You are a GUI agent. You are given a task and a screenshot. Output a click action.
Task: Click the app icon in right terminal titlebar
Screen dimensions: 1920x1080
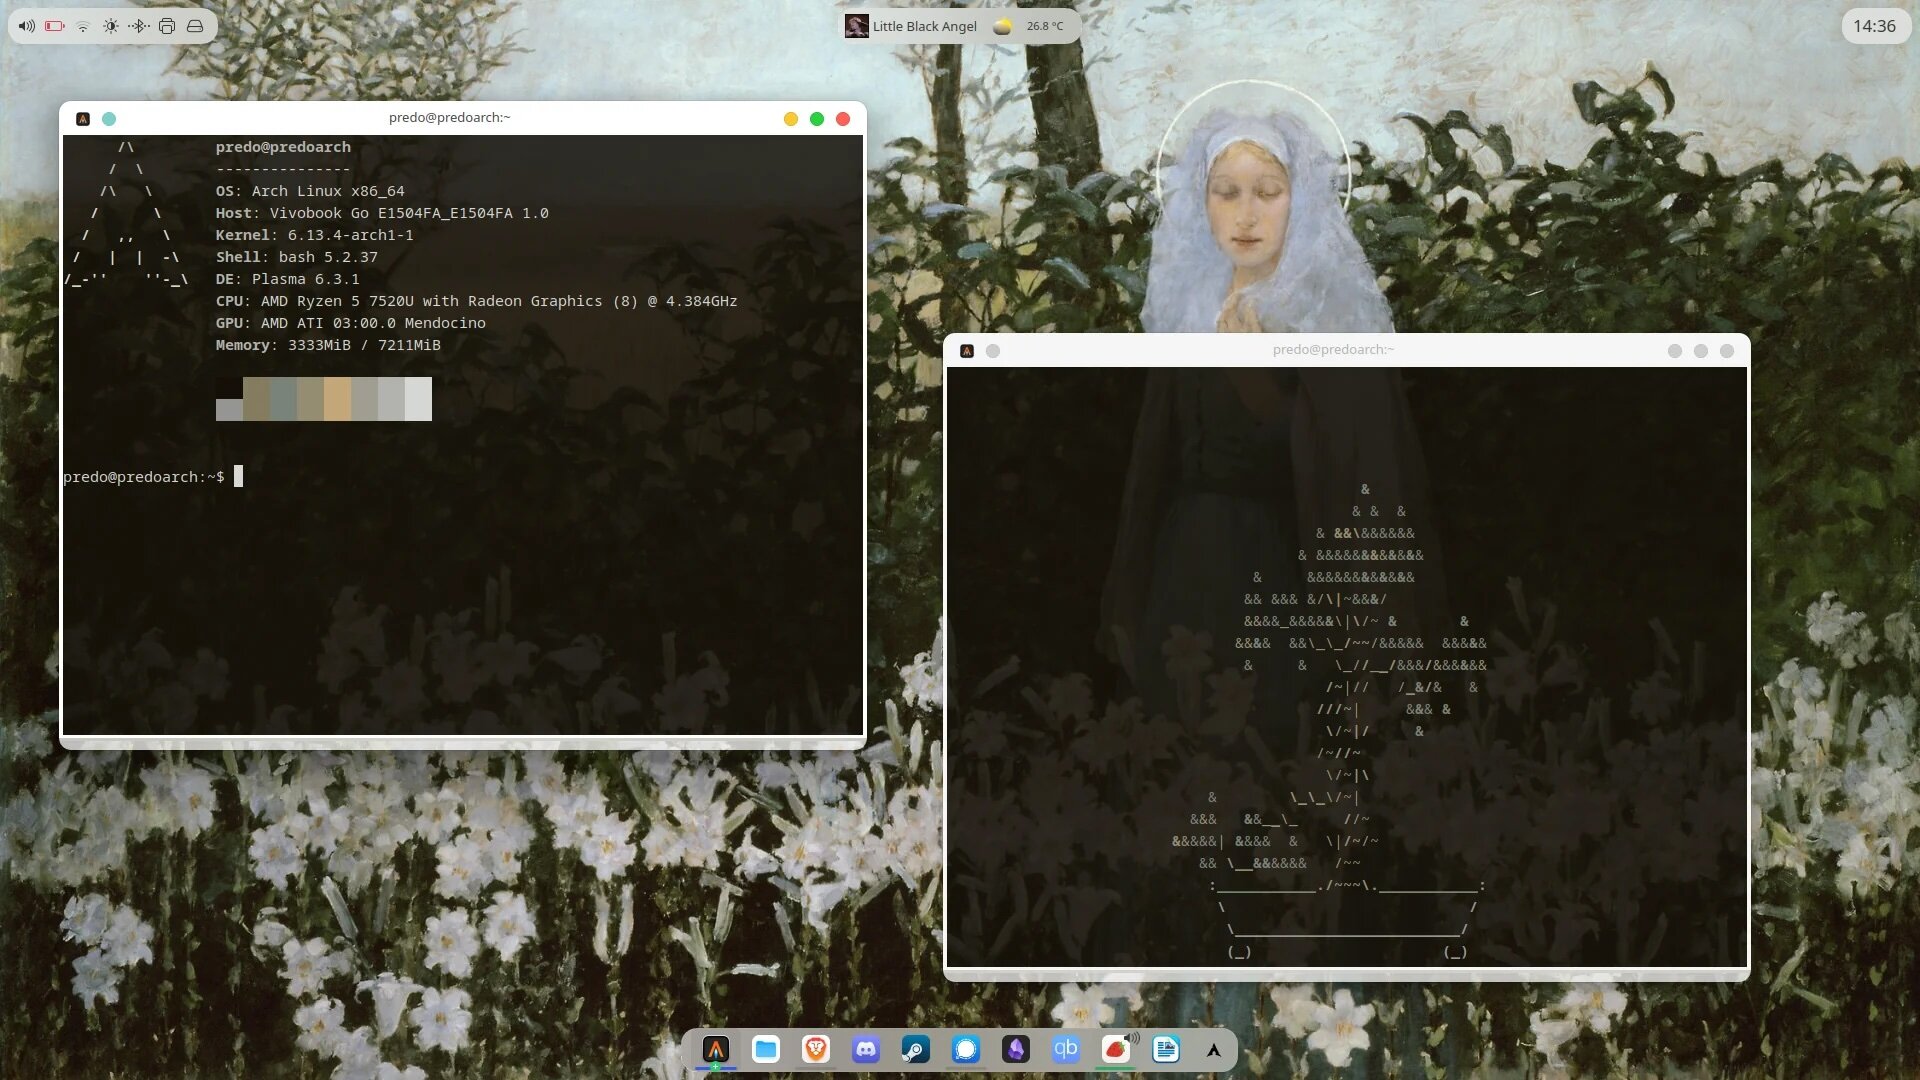tap(967, 351)
